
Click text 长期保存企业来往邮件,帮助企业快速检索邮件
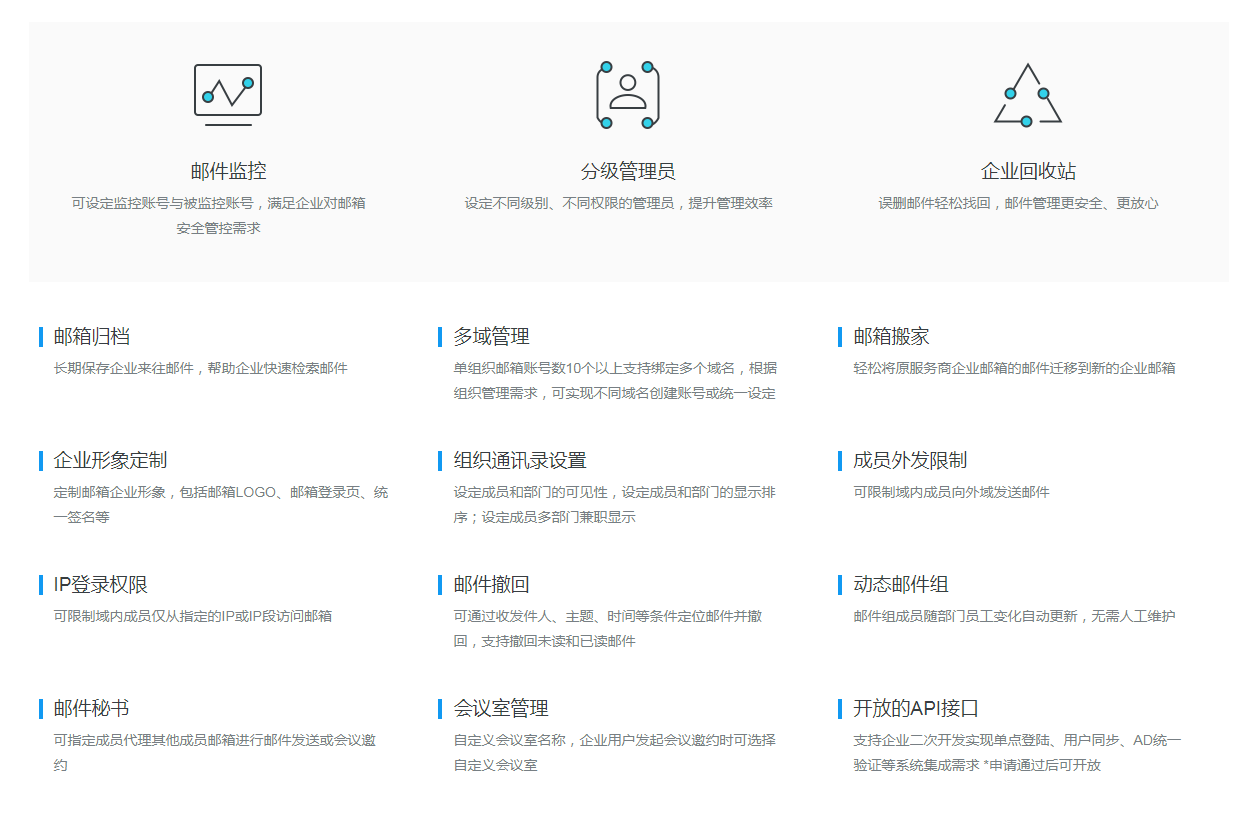tap(200, 368)
